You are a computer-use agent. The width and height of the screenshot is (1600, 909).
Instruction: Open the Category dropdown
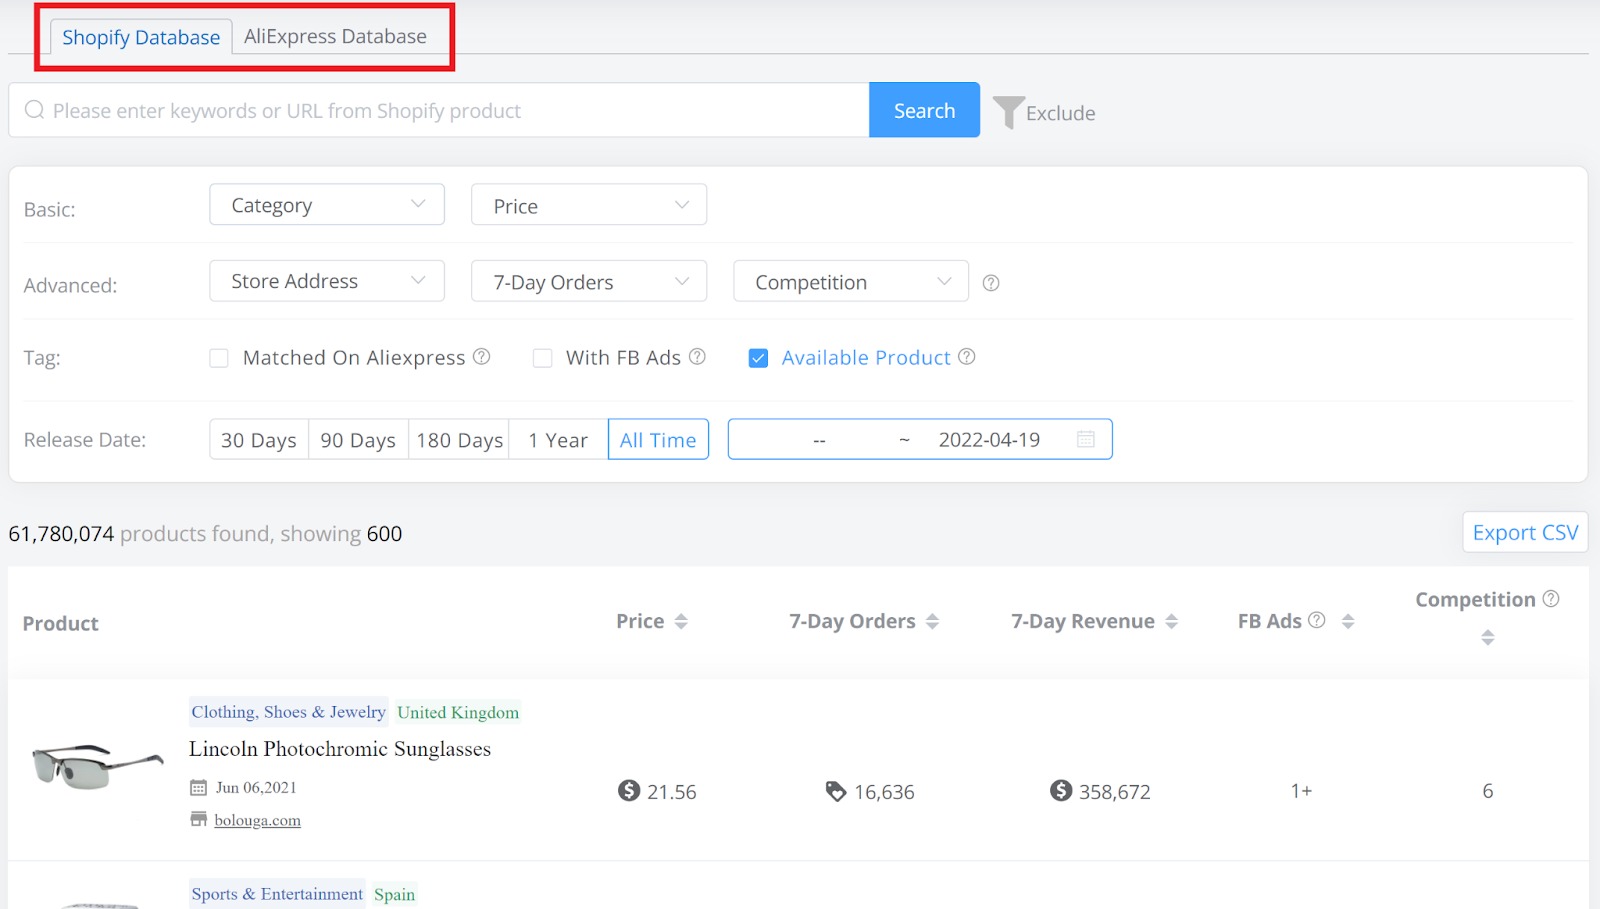pos(326,204)
